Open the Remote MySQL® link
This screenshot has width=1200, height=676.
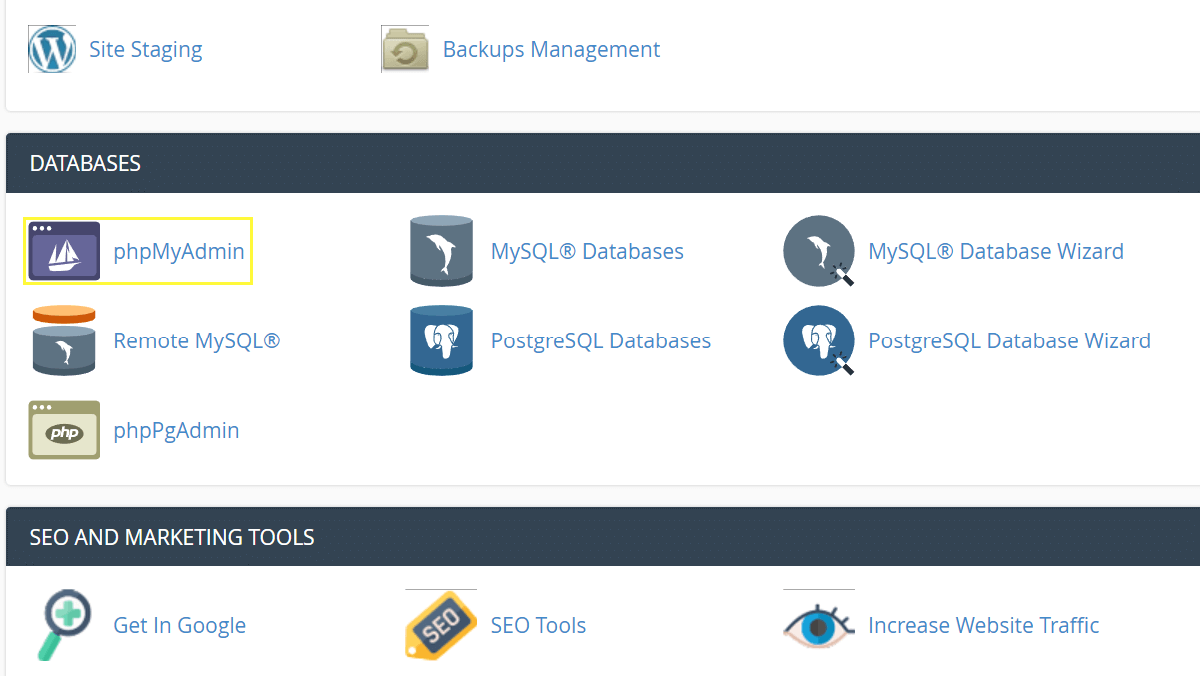(x=197, y=340)
